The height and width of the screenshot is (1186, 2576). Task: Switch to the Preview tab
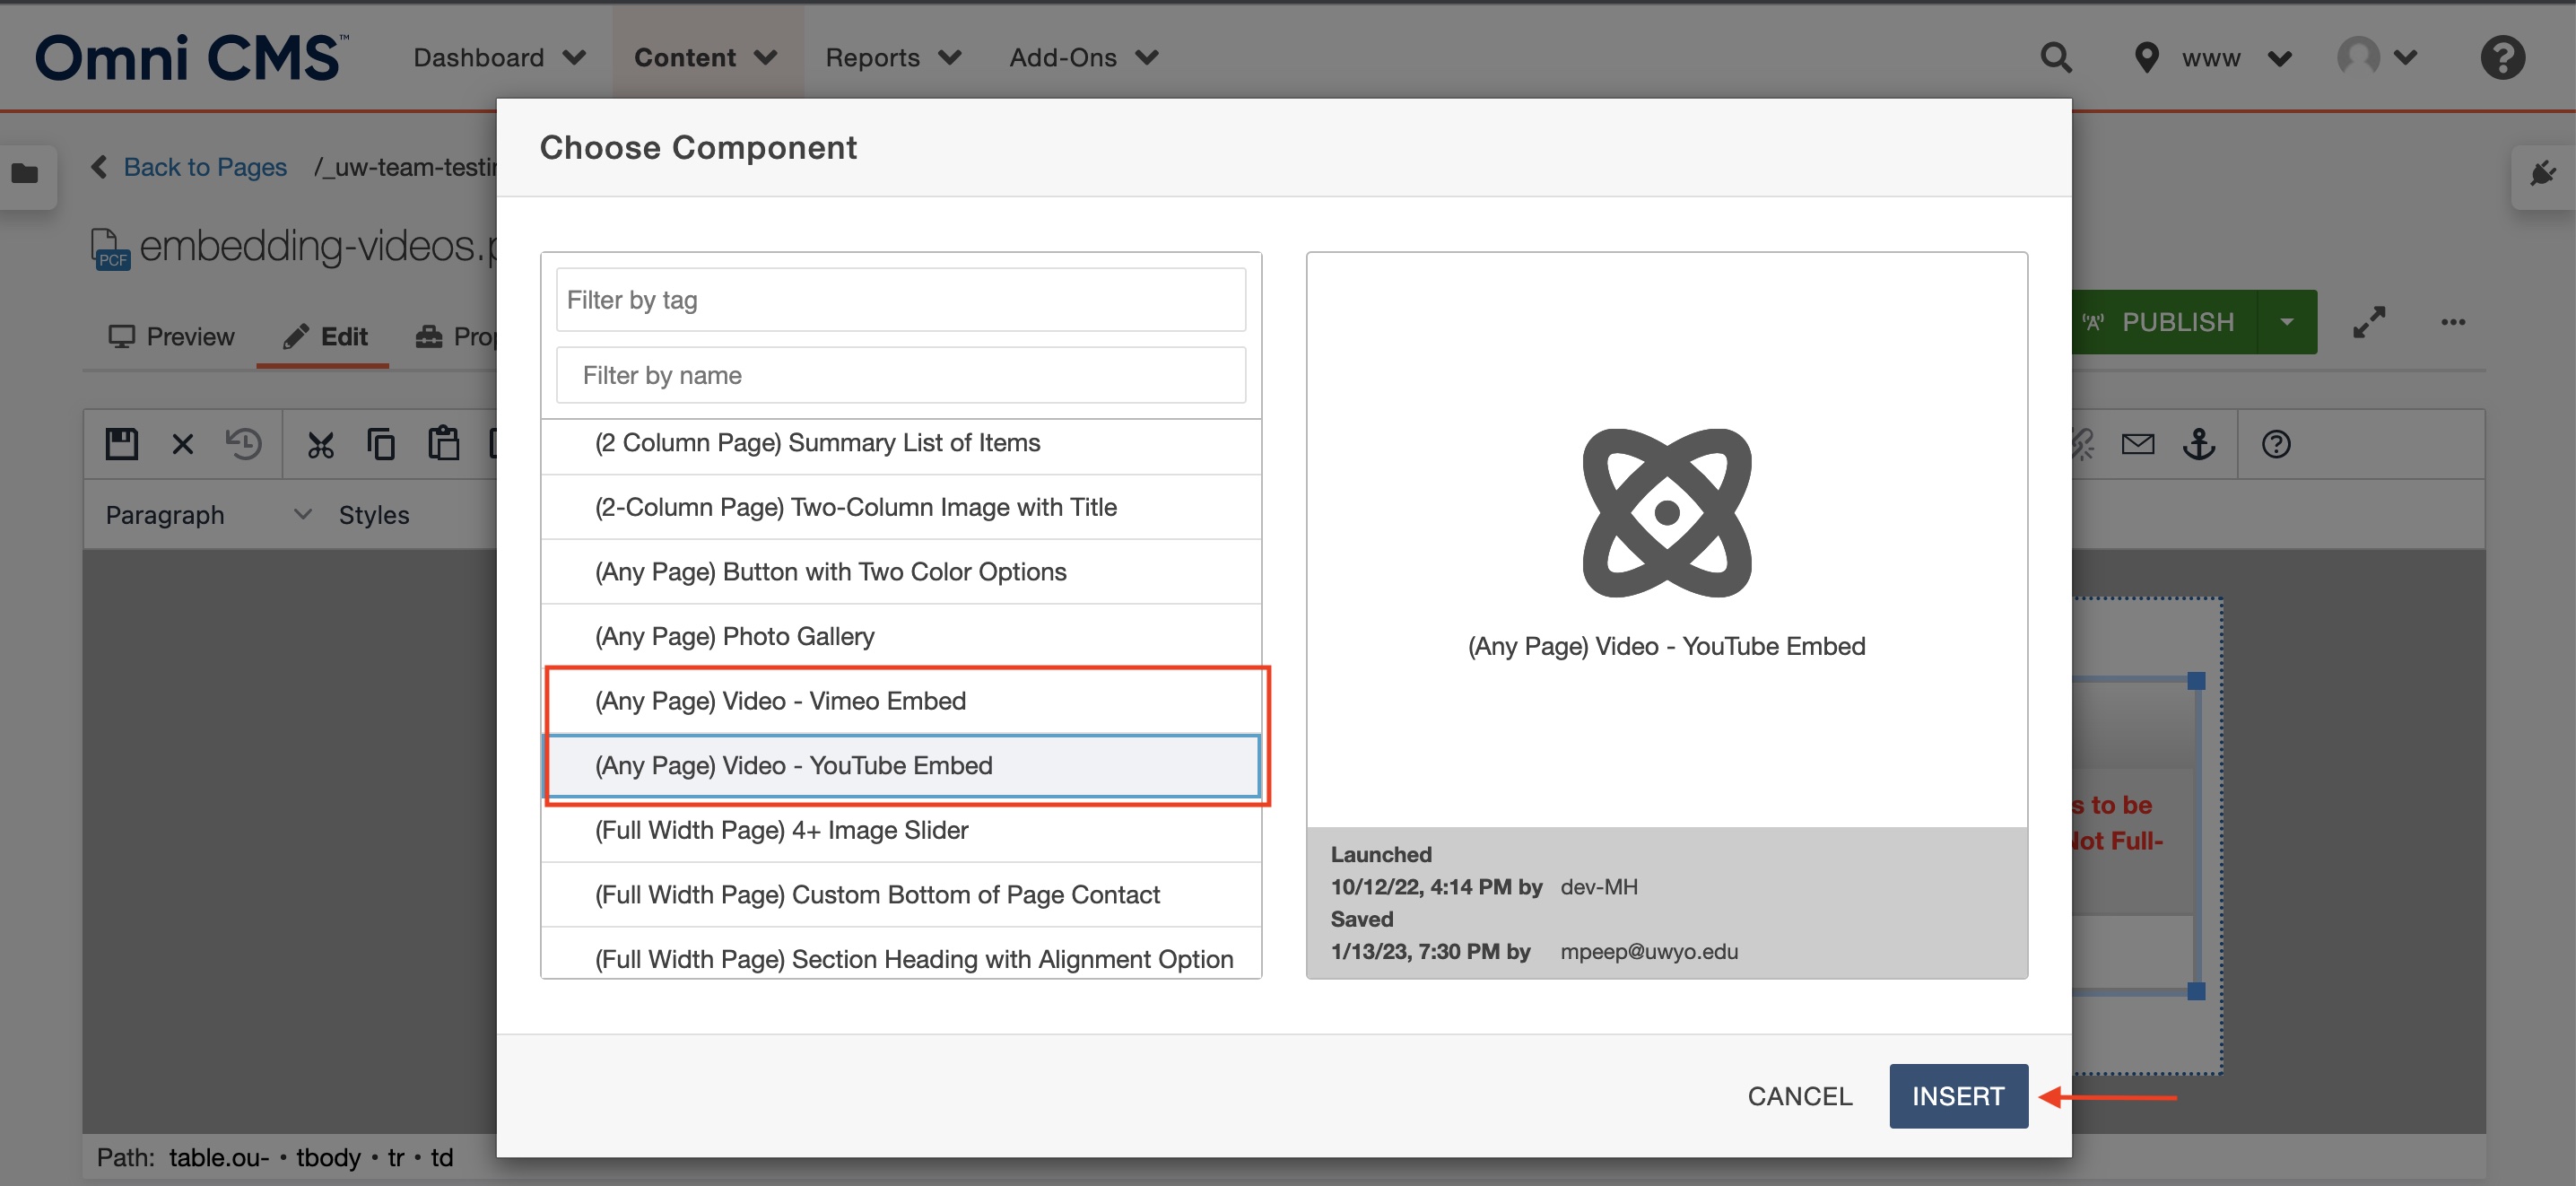[x=171, y=337]
